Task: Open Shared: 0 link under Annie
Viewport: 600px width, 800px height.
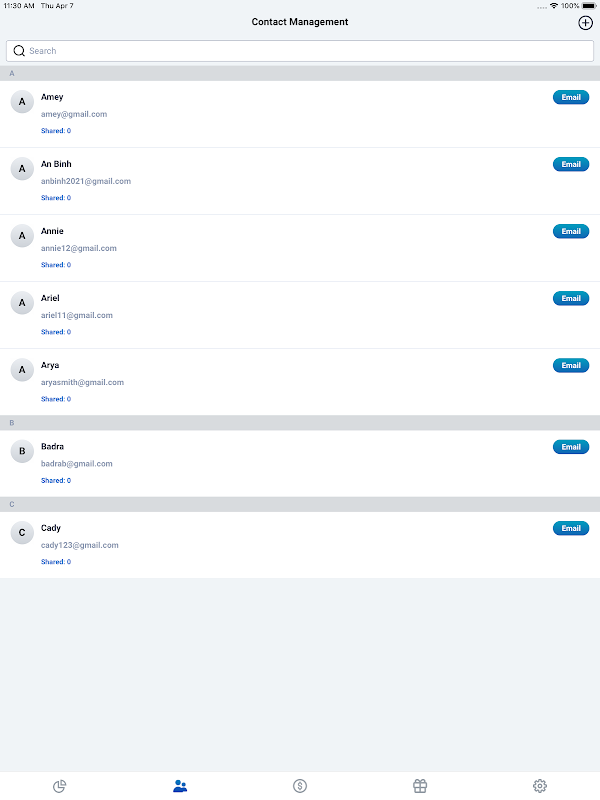Action: (56, 265)
